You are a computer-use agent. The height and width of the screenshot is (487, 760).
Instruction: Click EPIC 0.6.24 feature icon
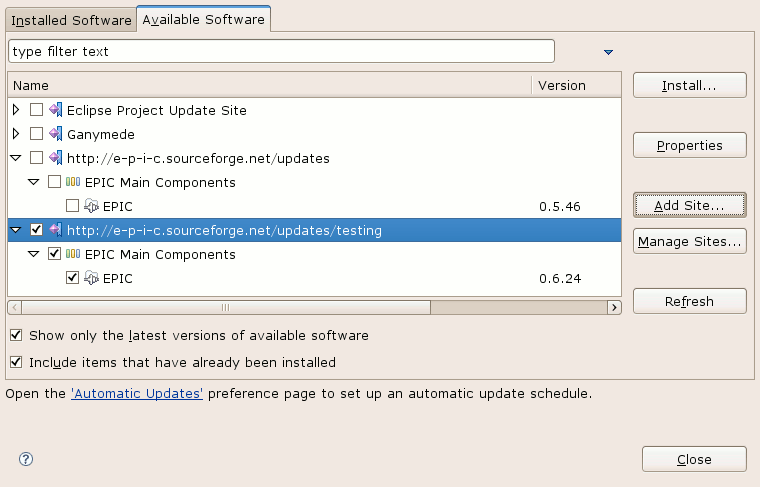(91, 278)
